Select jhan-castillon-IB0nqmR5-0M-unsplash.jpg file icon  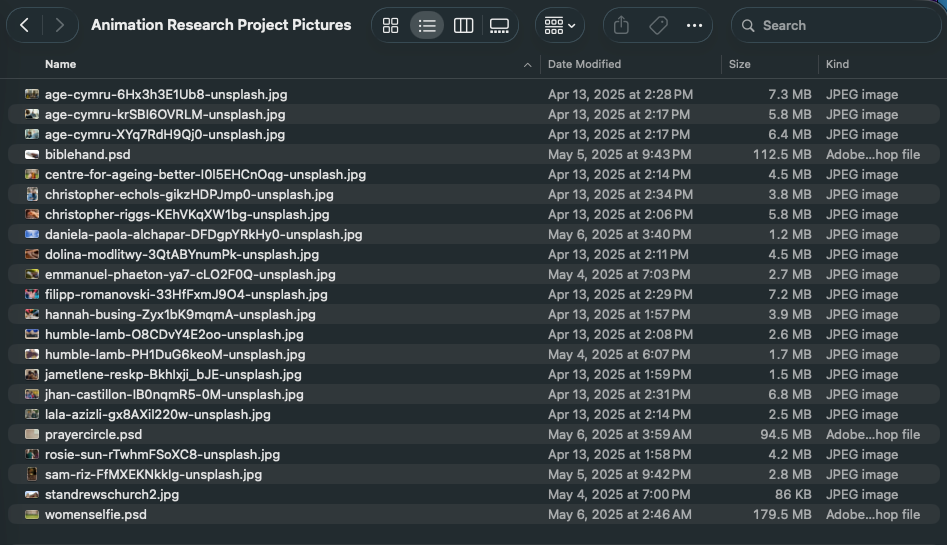32,394
